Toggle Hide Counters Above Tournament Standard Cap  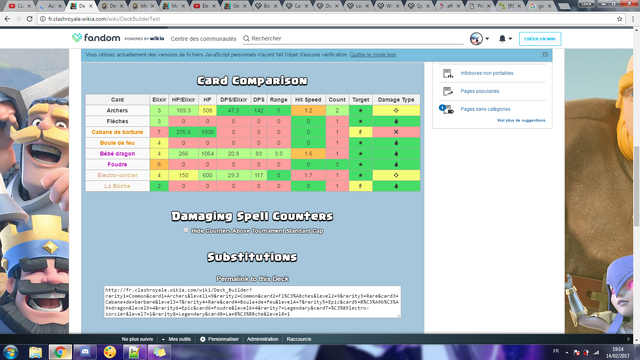[186, 231]
